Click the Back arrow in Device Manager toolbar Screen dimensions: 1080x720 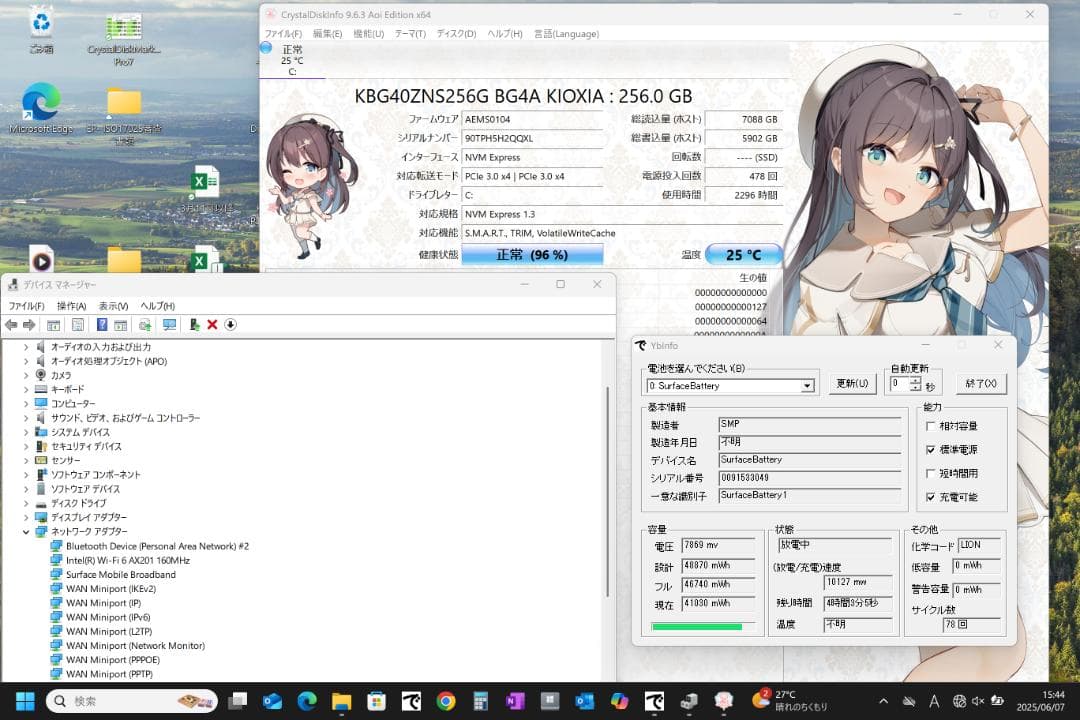coord(11,325)
